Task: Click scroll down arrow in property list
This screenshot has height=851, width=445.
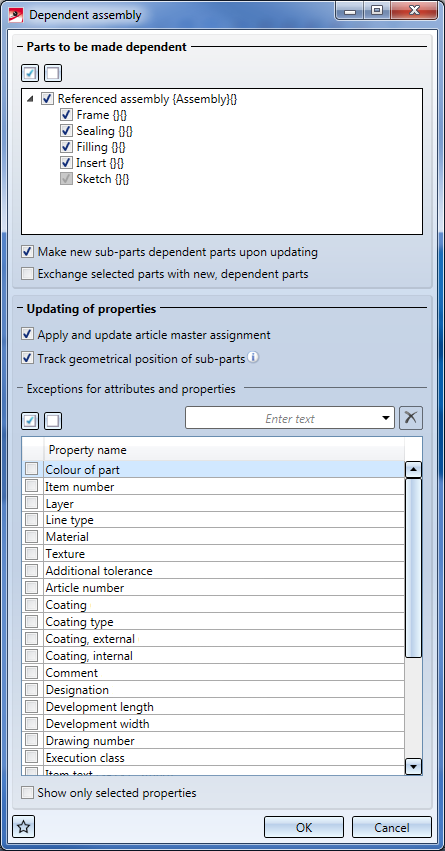Action: click(x=414, y=767)
